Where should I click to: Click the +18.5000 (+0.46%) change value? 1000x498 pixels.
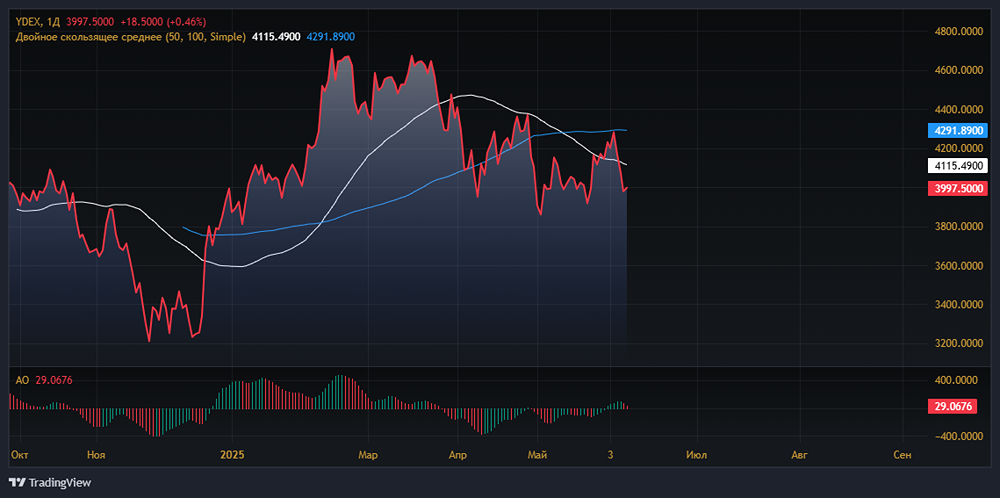pos(163,22)
